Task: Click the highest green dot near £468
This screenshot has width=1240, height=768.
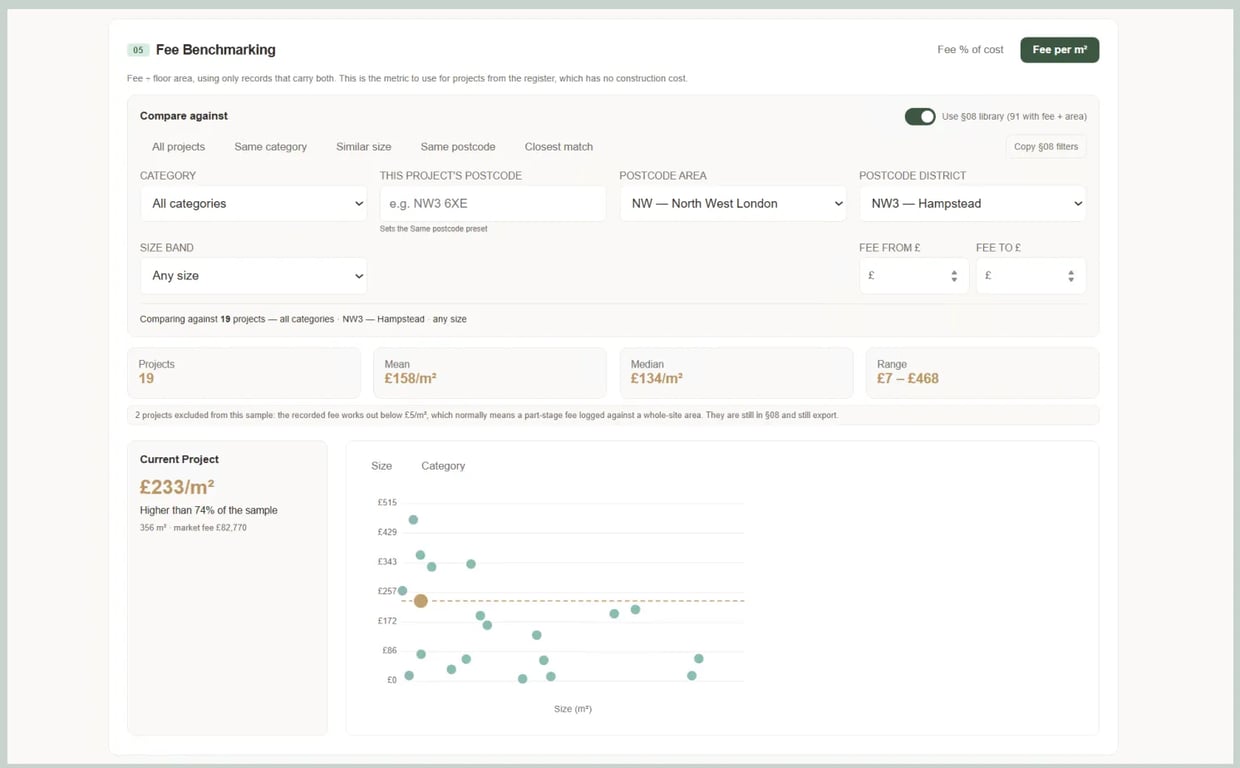Action: click(413, 520)
